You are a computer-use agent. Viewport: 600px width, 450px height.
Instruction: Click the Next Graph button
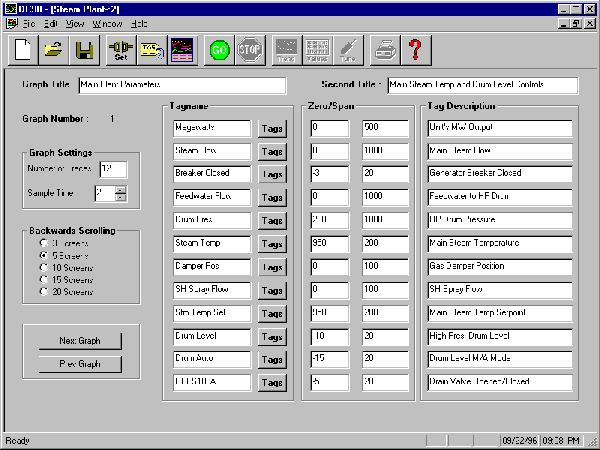(x=81, y=341)
